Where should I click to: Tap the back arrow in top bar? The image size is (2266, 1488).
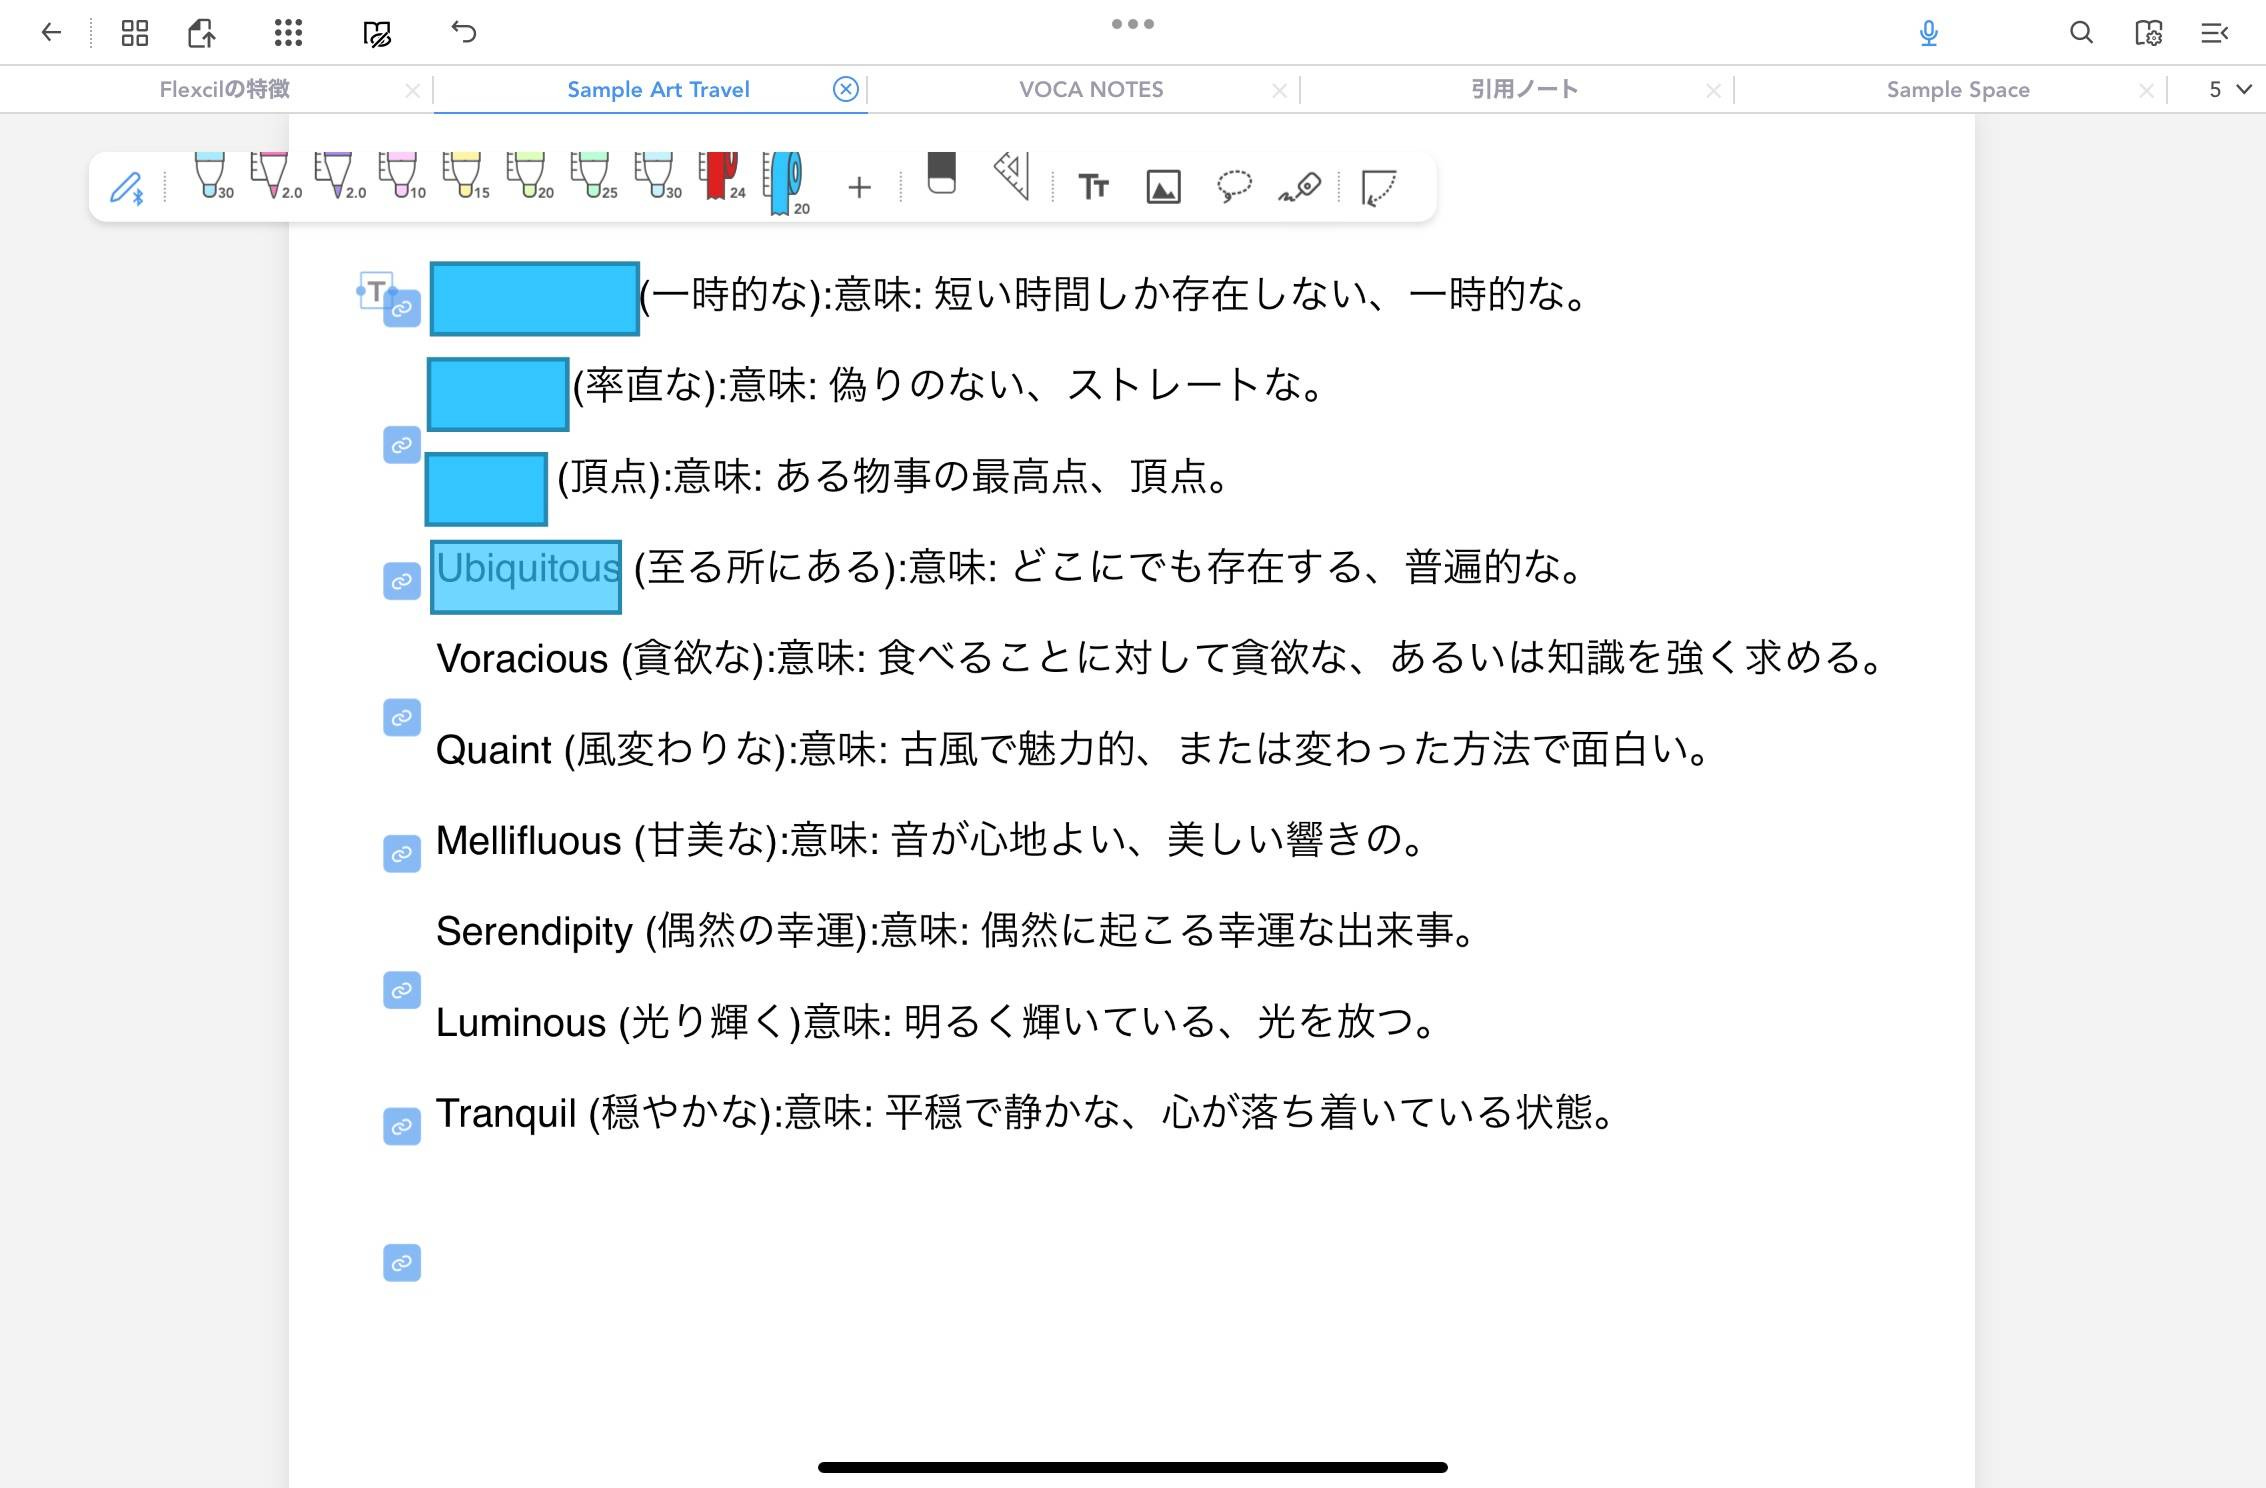click(51, 33)
